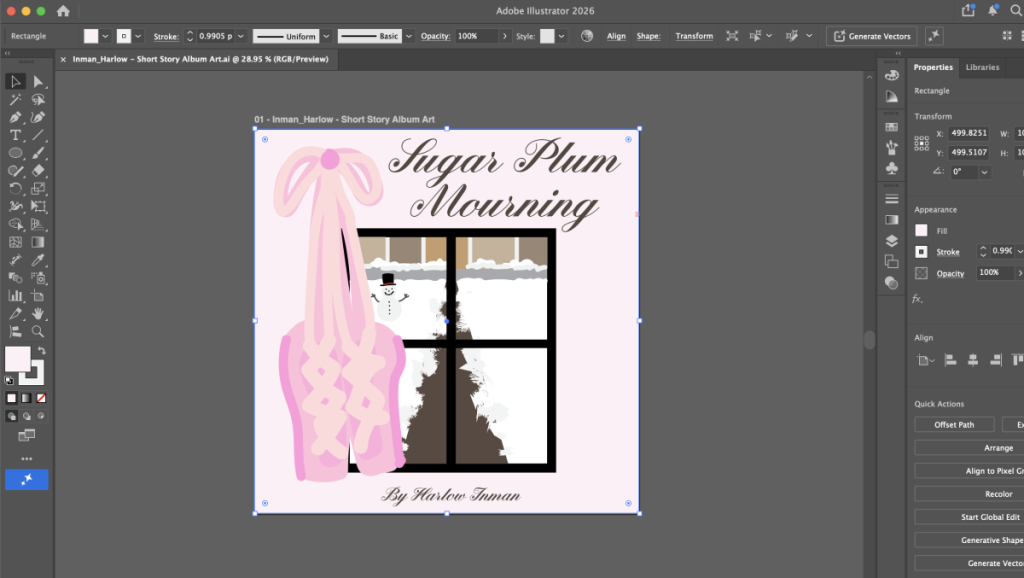Open Stroke weight dropdown in Properties panel
This screenshot has height=578, width=1024.
tap(1019, 251)
